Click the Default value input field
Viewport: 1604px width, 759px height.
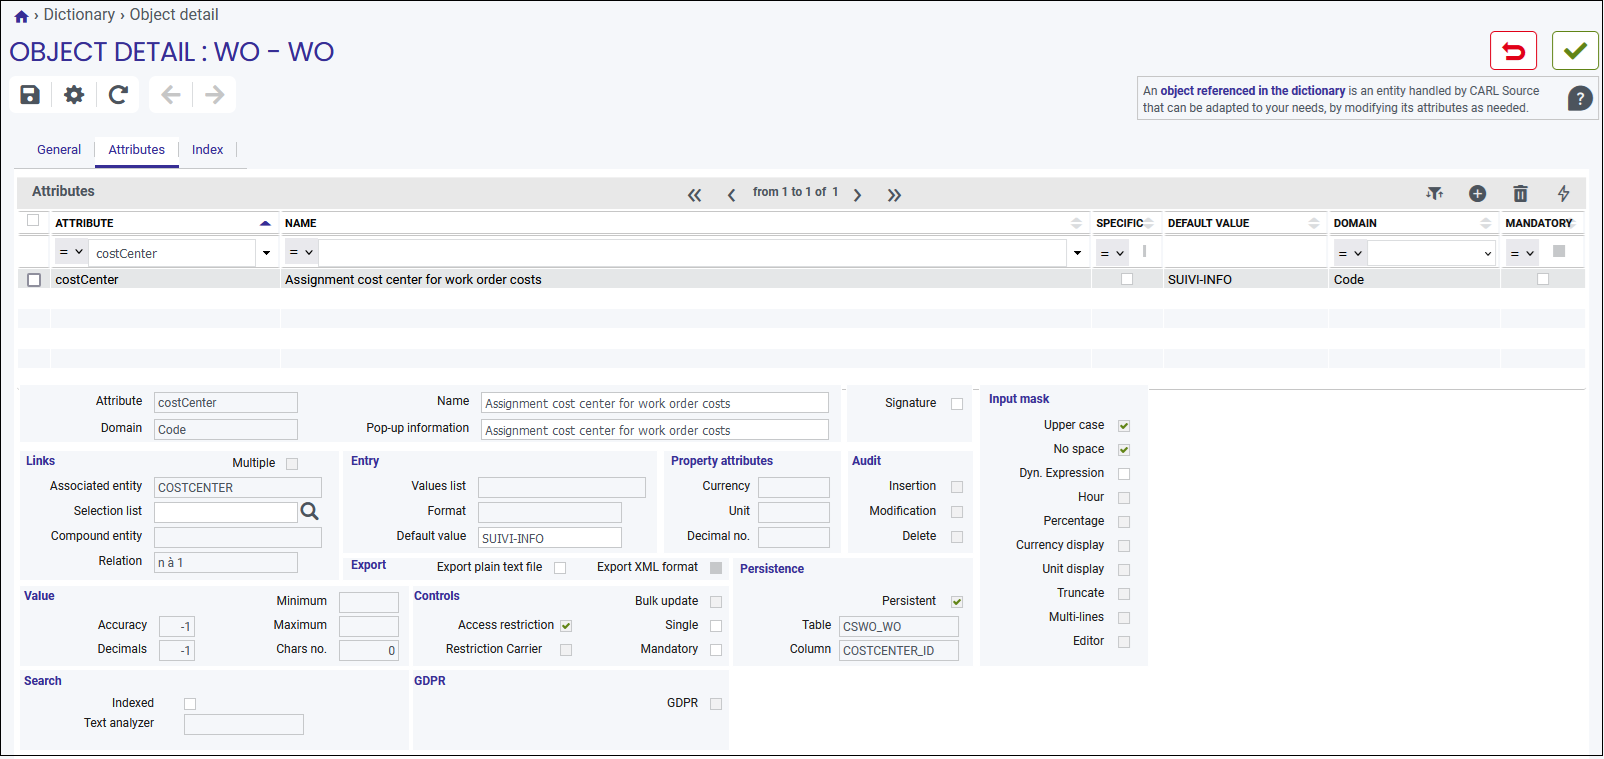[550, 538]
